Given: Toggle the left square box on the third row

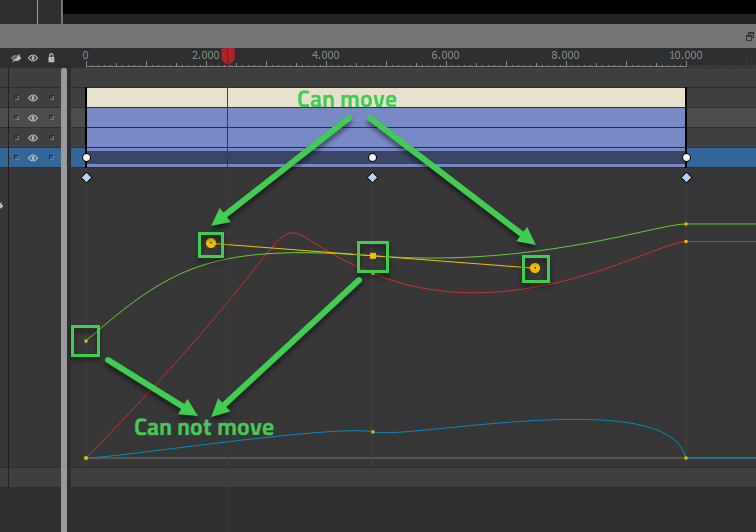Looking at the screenshot, I should point(16,138).
